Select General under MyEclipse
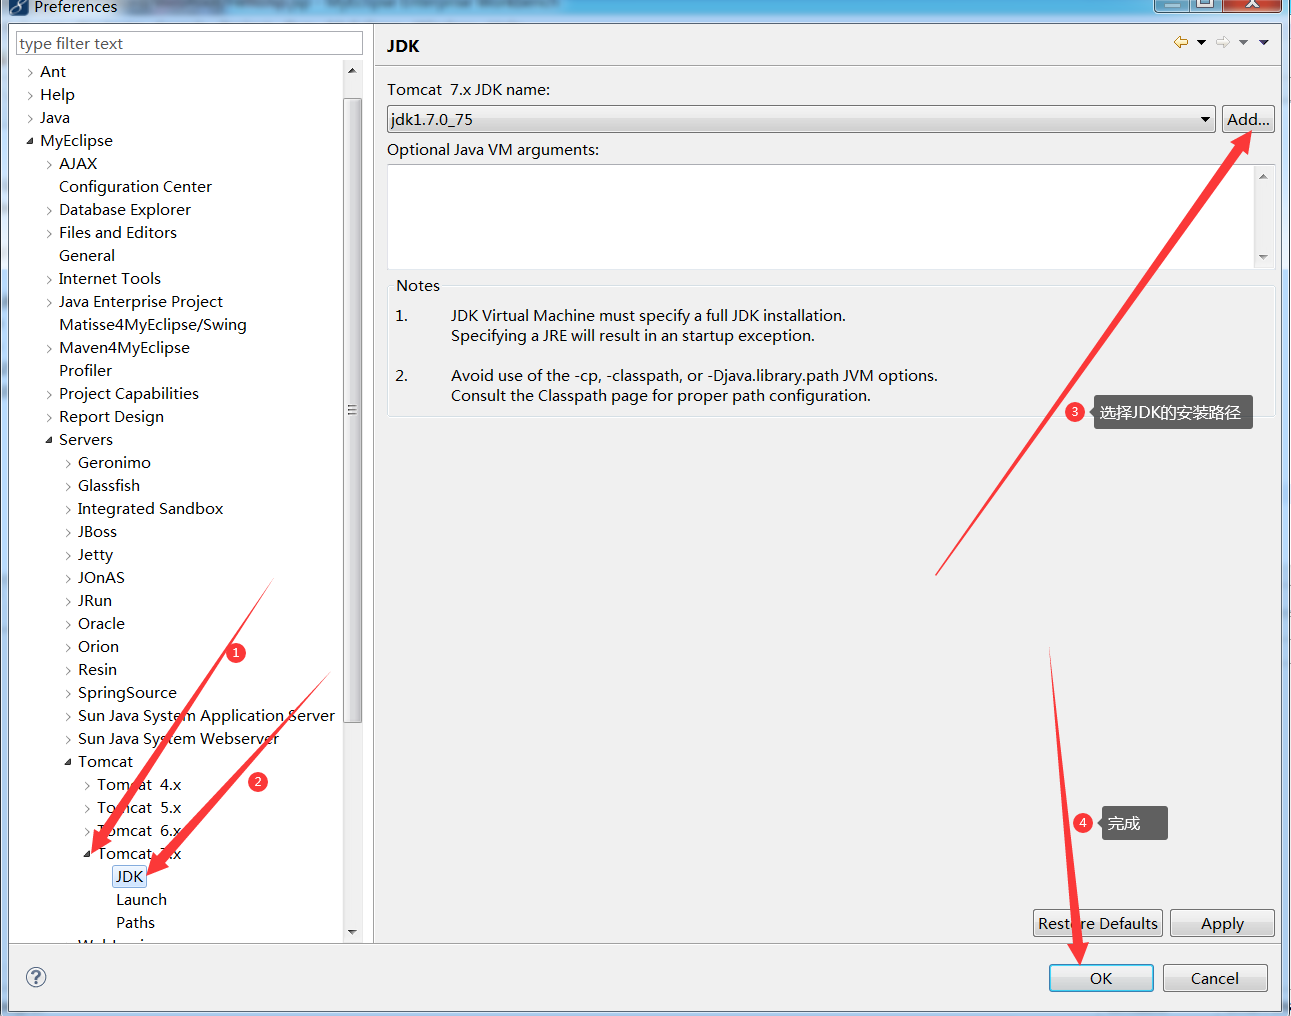The height and width of the screenshot is (1016, 1291). [x=87, y=255]
